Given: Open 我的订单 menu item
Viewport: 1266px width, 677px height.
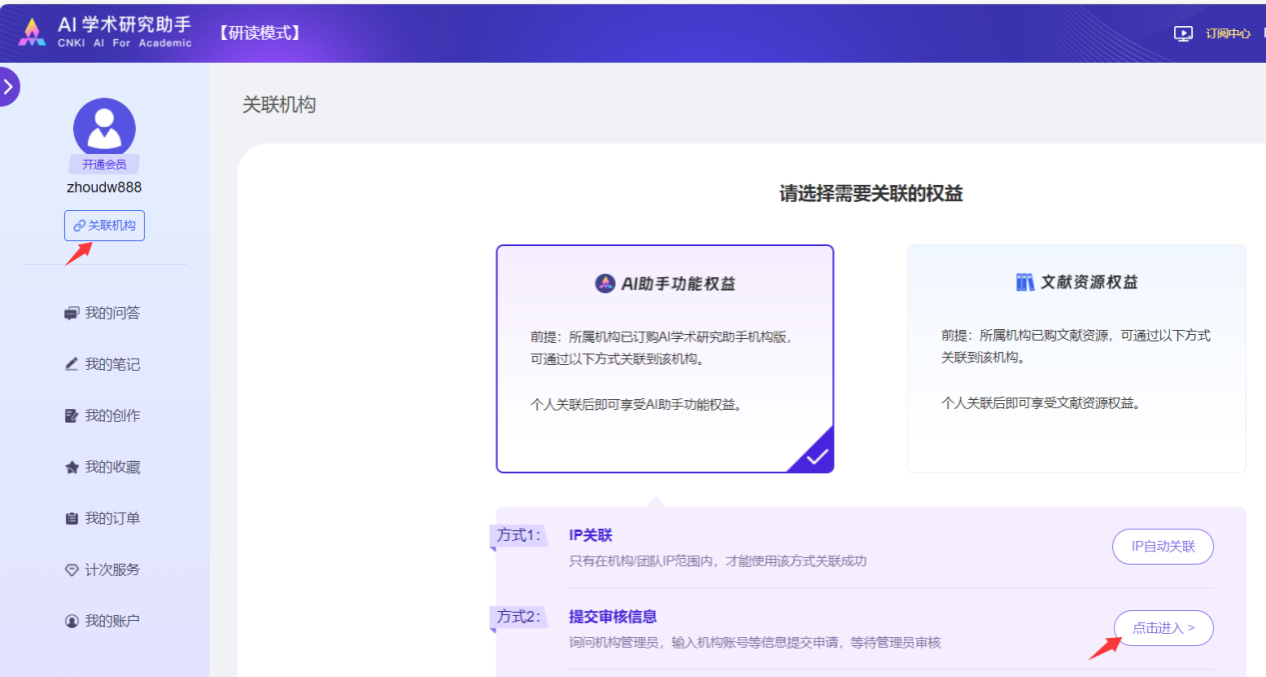Looking at the screenshot, I should (x=111, y=519).
